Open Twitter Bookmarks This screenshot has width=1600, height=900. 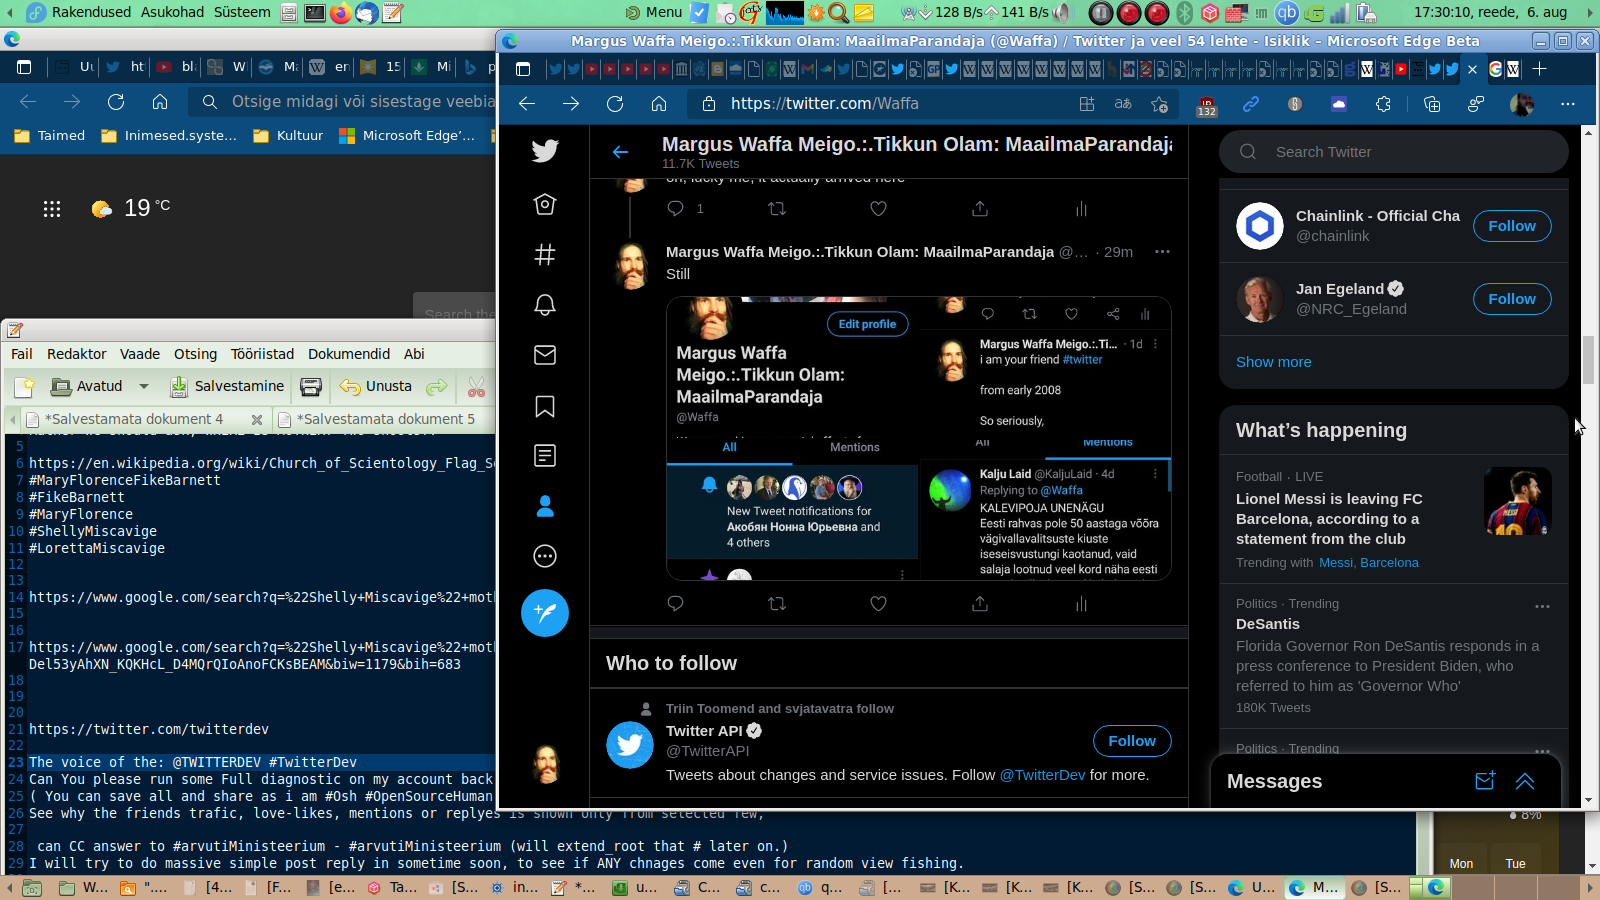(x=545, y=406)
